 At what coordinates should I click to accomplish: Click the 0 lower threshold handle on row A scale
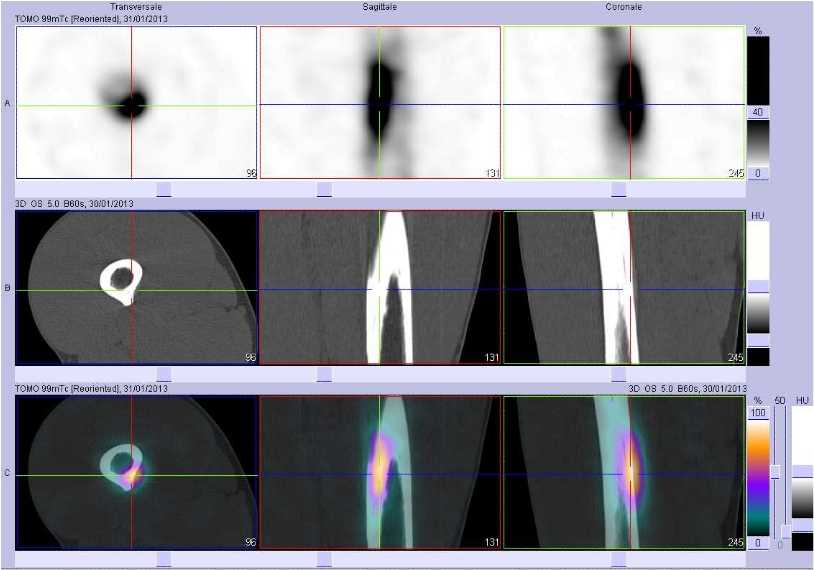tap(758, 173)
